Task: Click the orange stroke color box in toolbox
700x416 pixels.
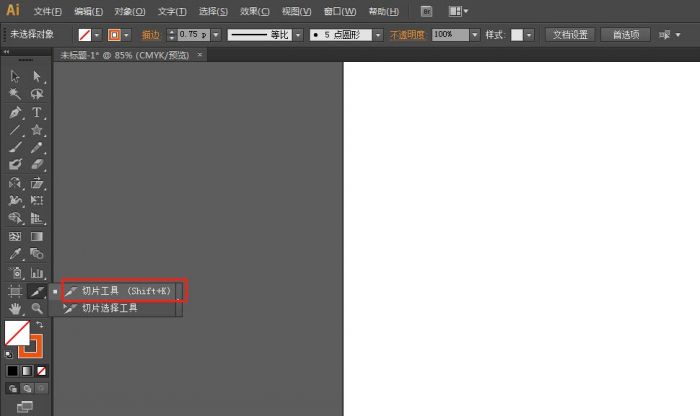Action: (x=29, y=346)
